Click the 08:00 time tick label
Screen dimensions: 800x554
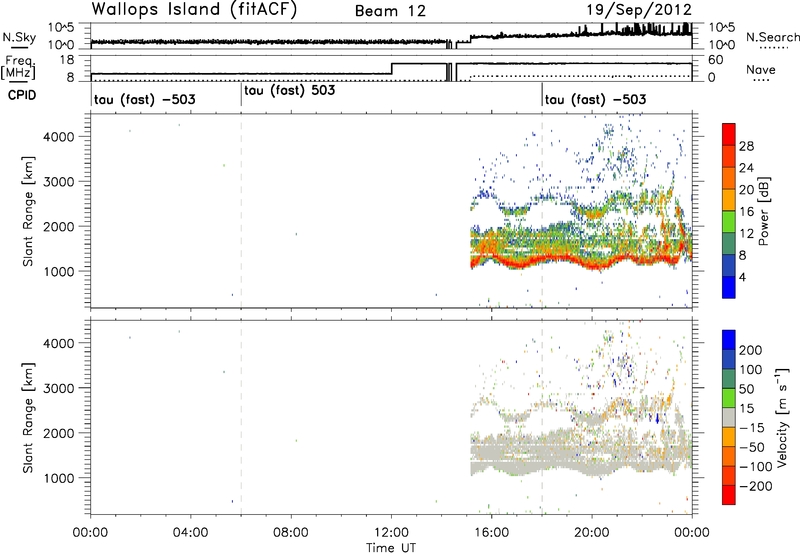[291, 533]
